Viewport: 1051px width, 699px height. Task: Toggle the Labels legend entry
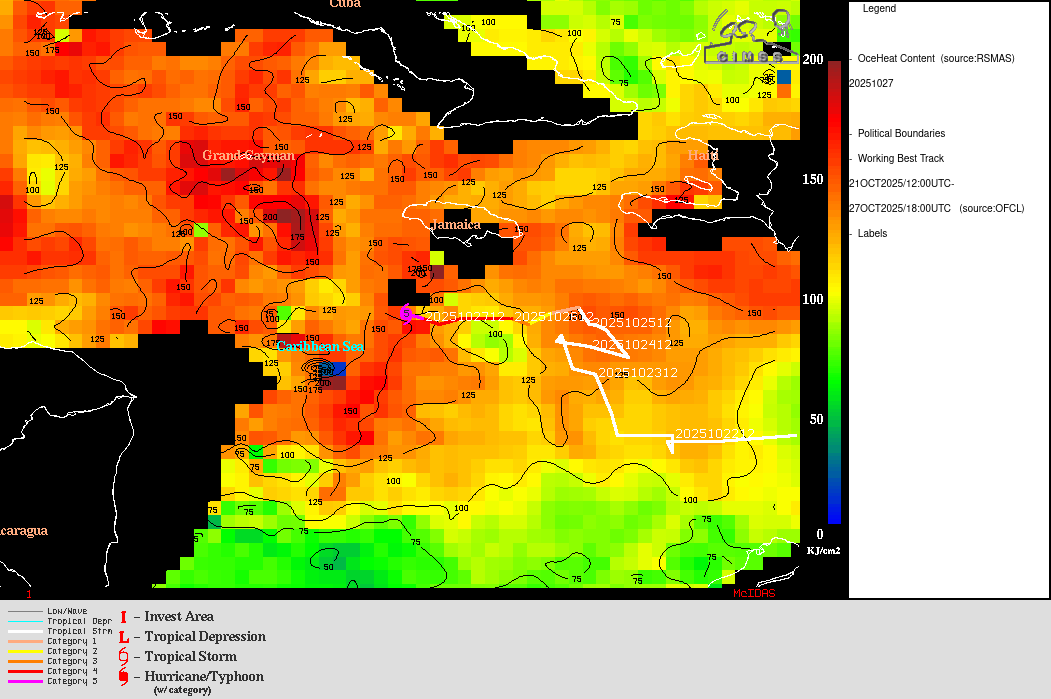point(872,234)
